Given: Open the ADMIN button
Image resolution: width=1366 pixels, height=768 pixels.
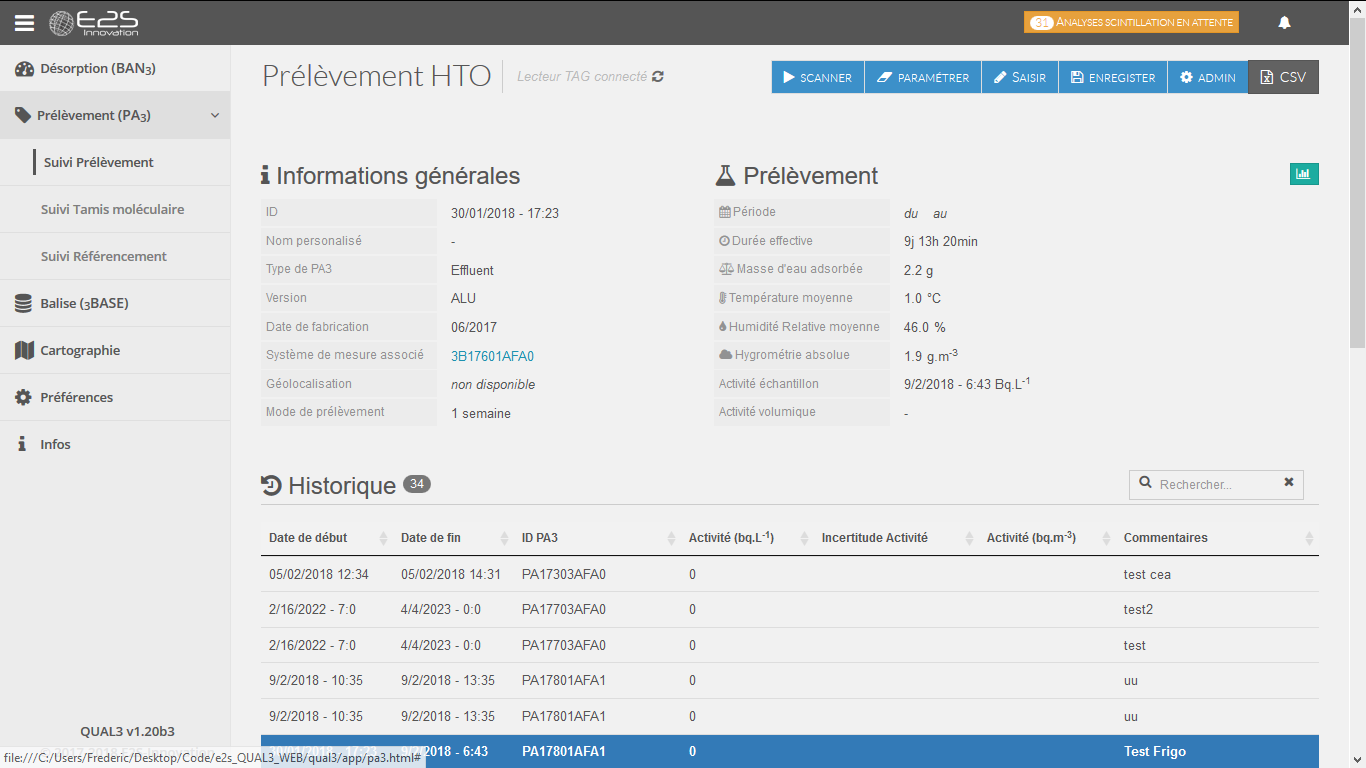Looking at the screenshot, I should click(1207, 77).
